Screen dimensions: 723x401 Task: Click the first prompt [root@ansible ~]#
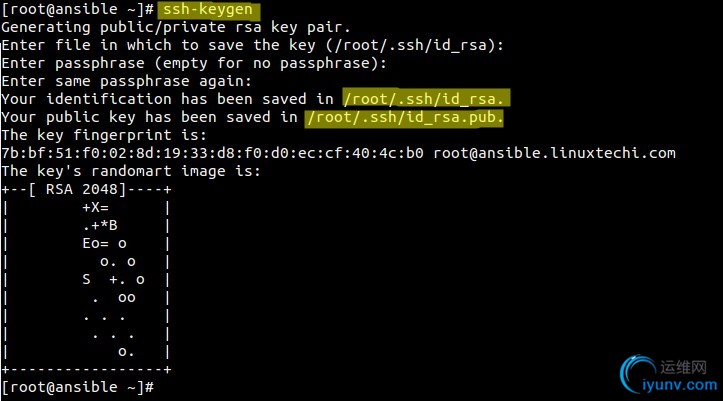tap(77, 9)
